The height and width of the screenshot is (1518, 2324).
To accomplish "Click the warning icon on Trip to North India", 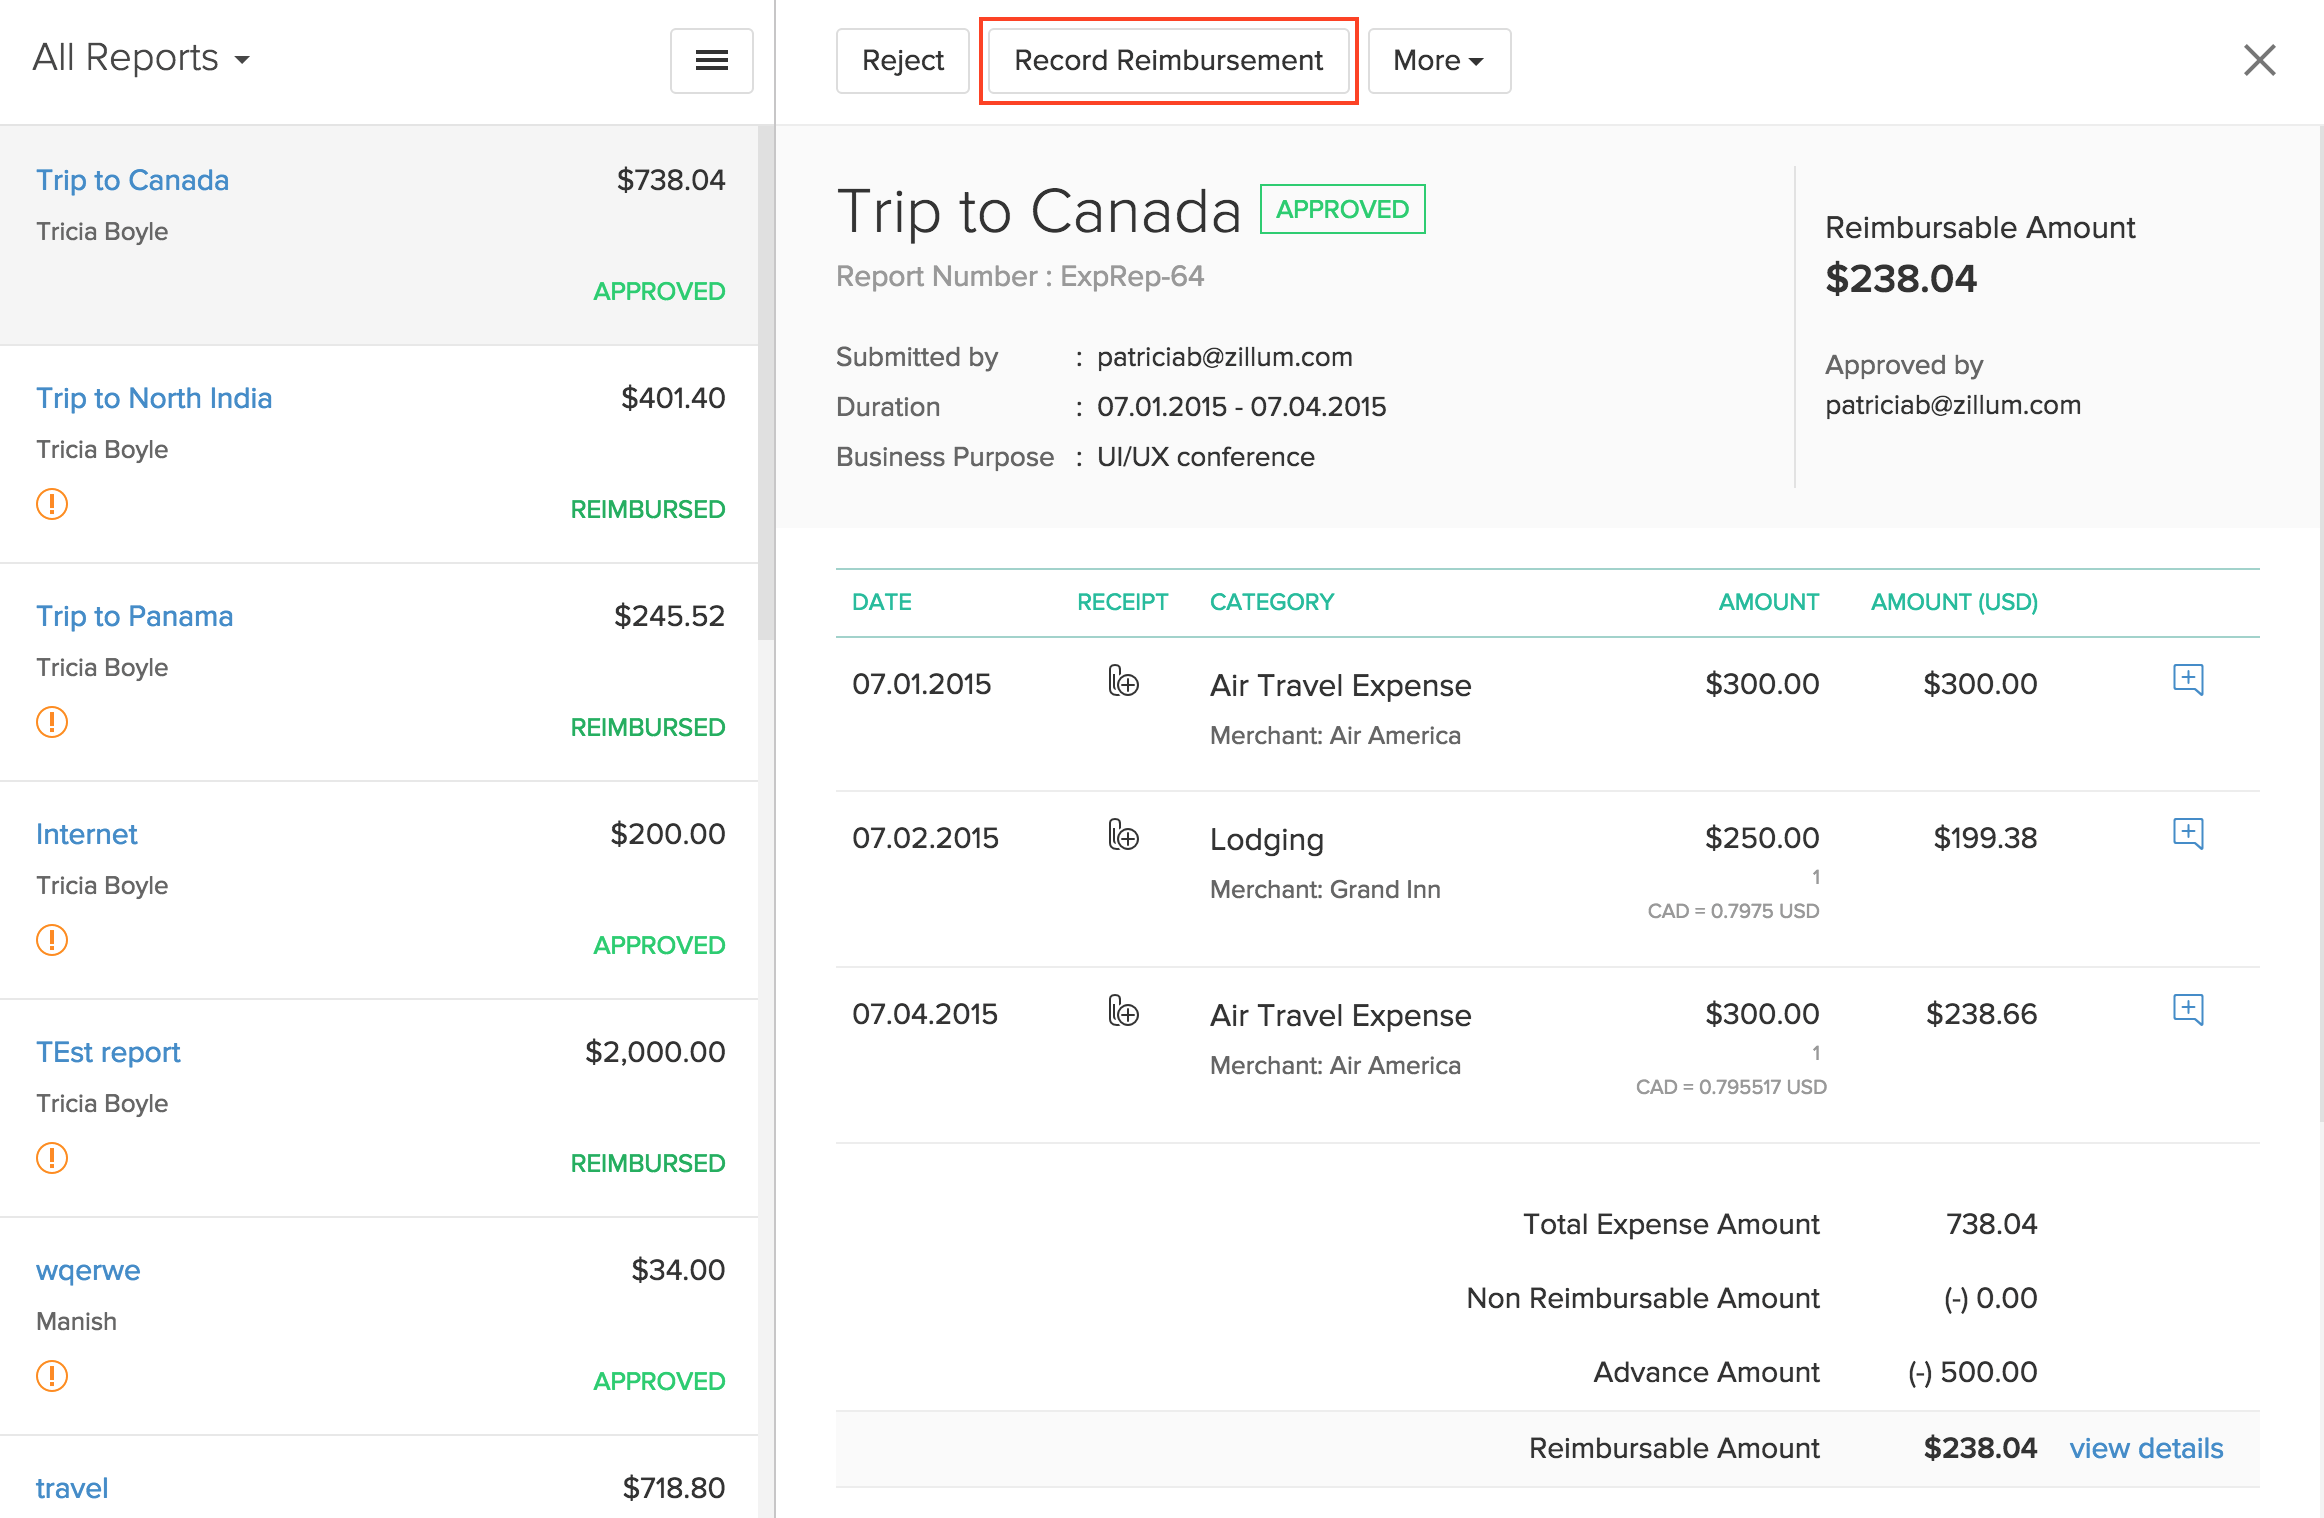I will click(51, 505).
